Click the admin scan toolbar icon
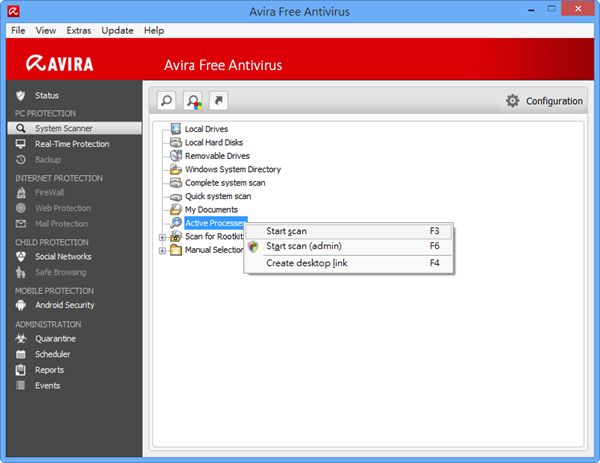Viewport: 600px width, 463px height. pos(193,101)
